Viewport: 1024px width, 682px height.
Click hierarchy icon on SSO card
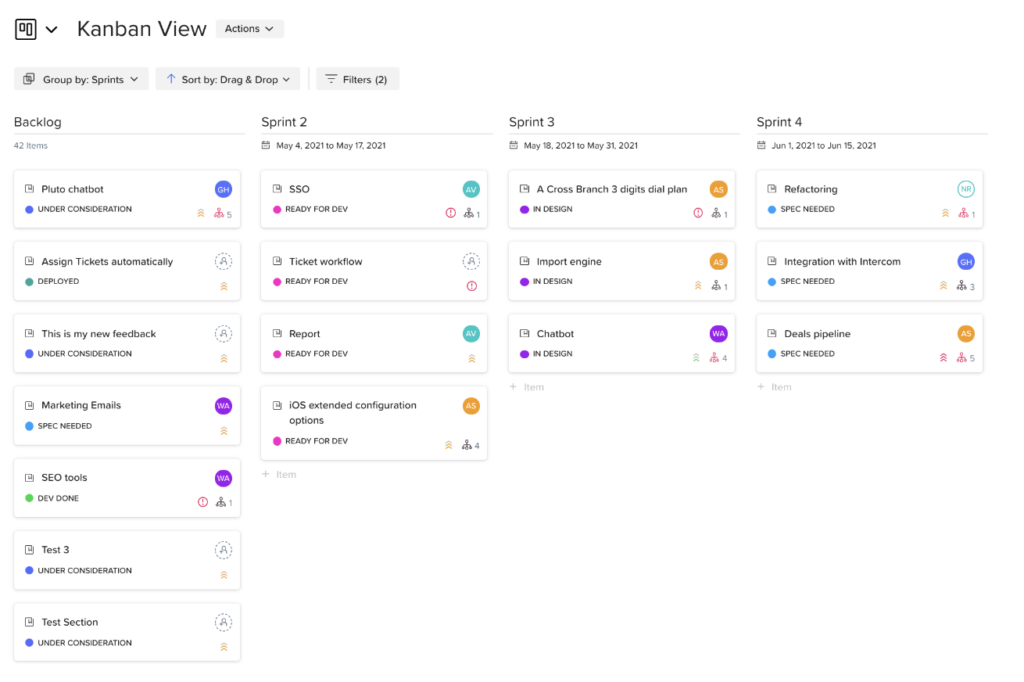pyautogui.click(x=466, y=214)
